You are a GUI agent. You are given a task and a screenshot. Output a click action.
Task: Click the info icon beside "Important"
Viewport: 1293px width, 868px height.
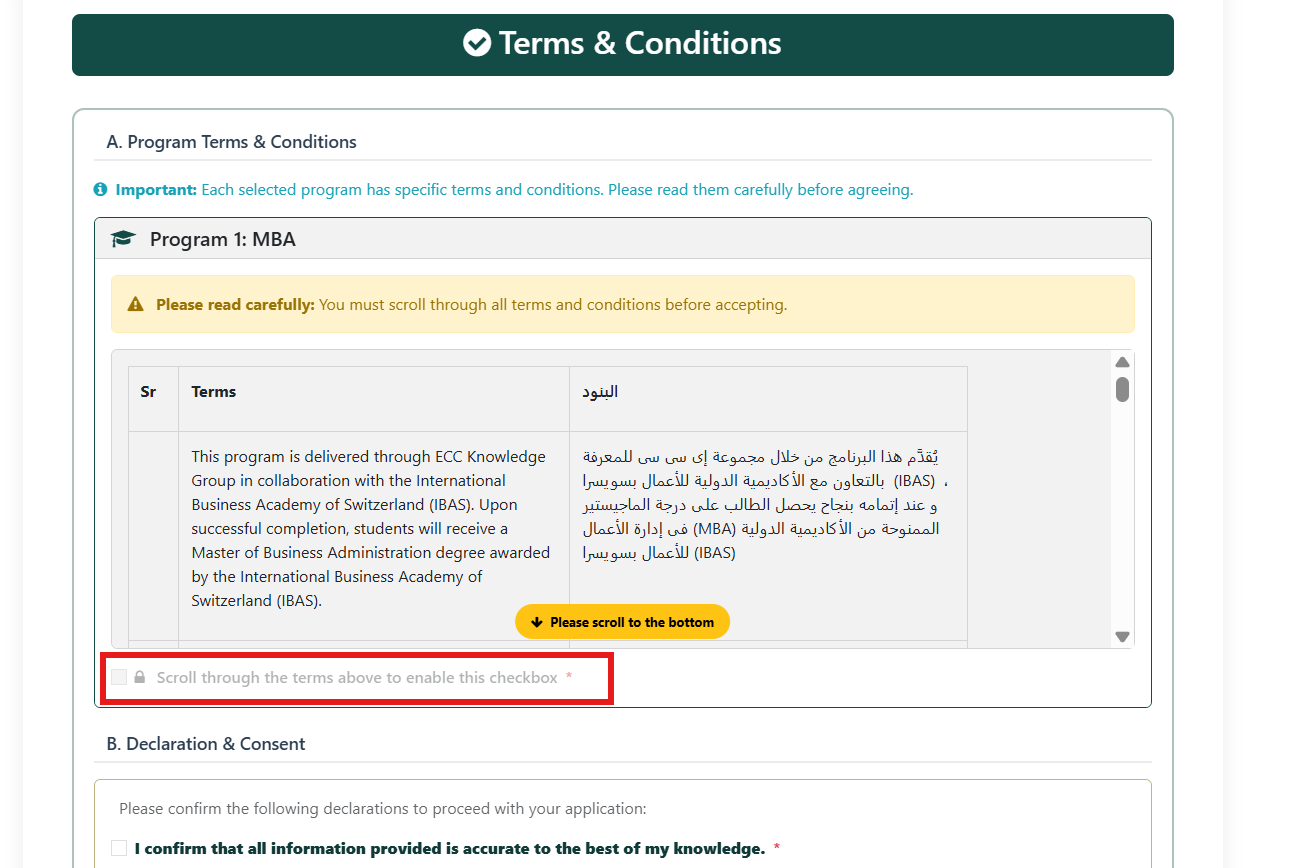100,189
